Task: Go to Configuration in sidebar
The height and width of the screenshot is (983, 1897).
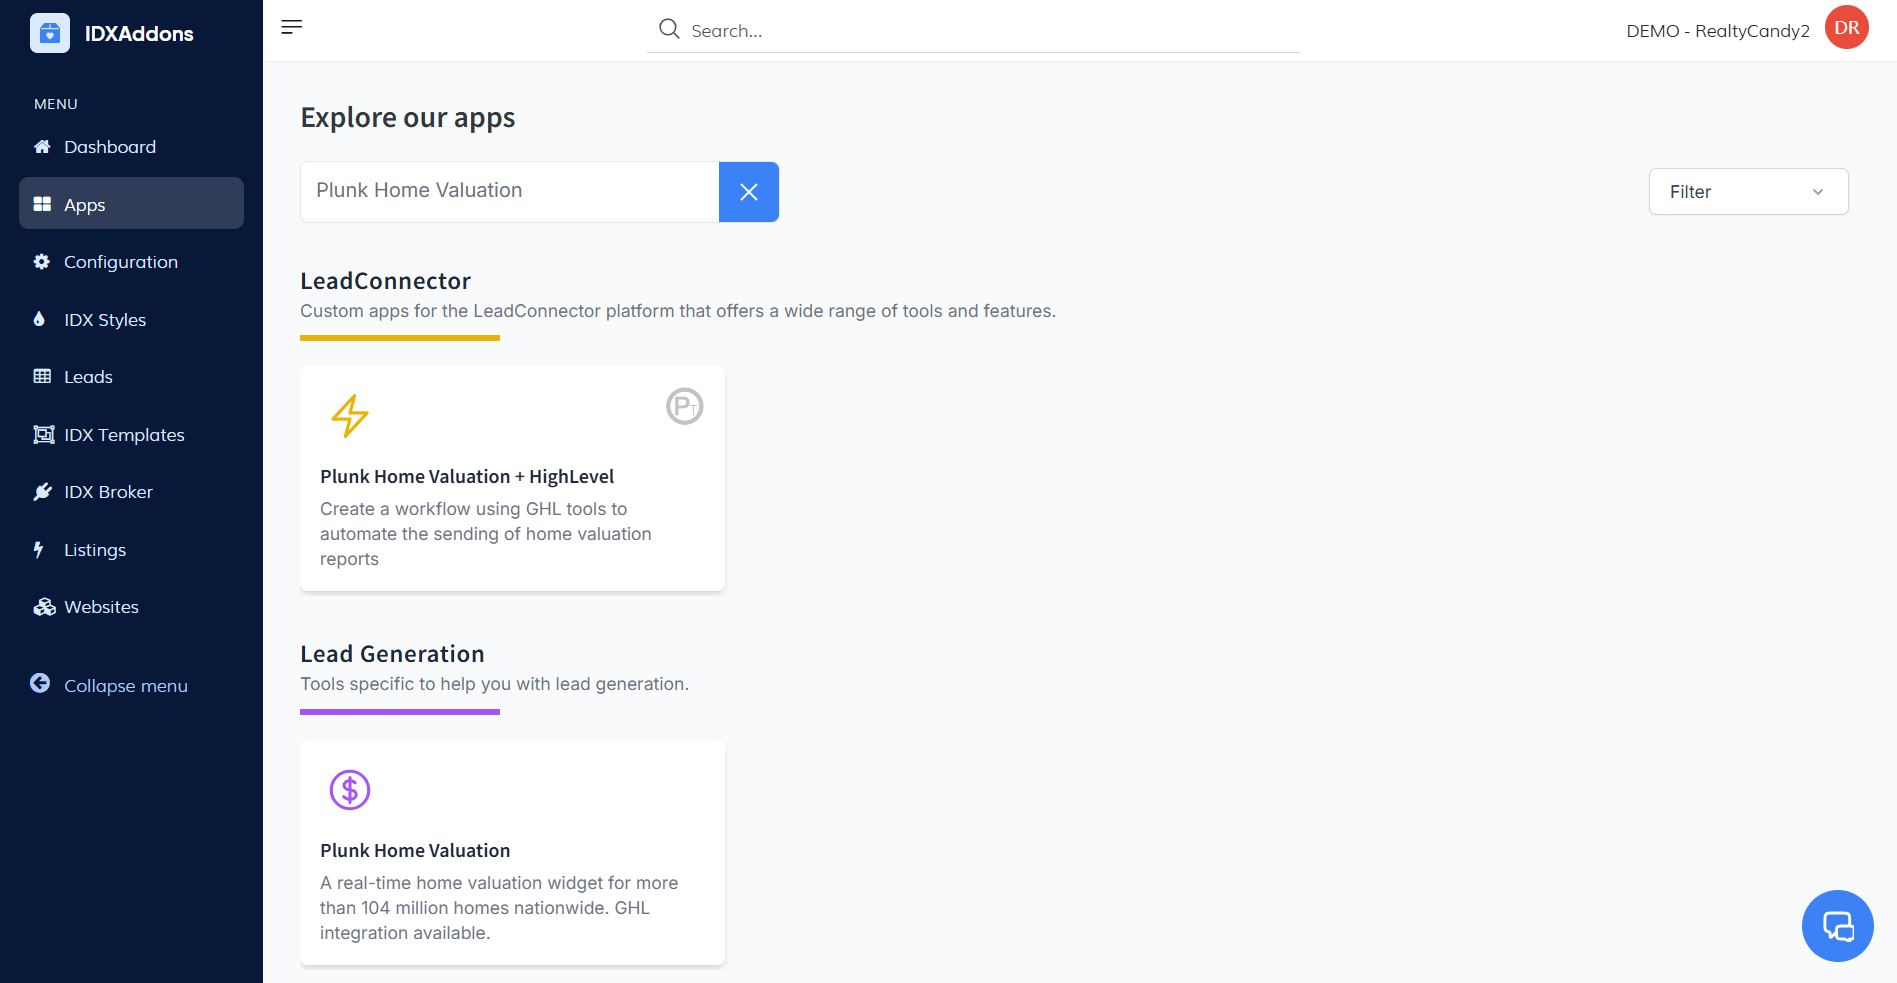Action: coord(120,262)
